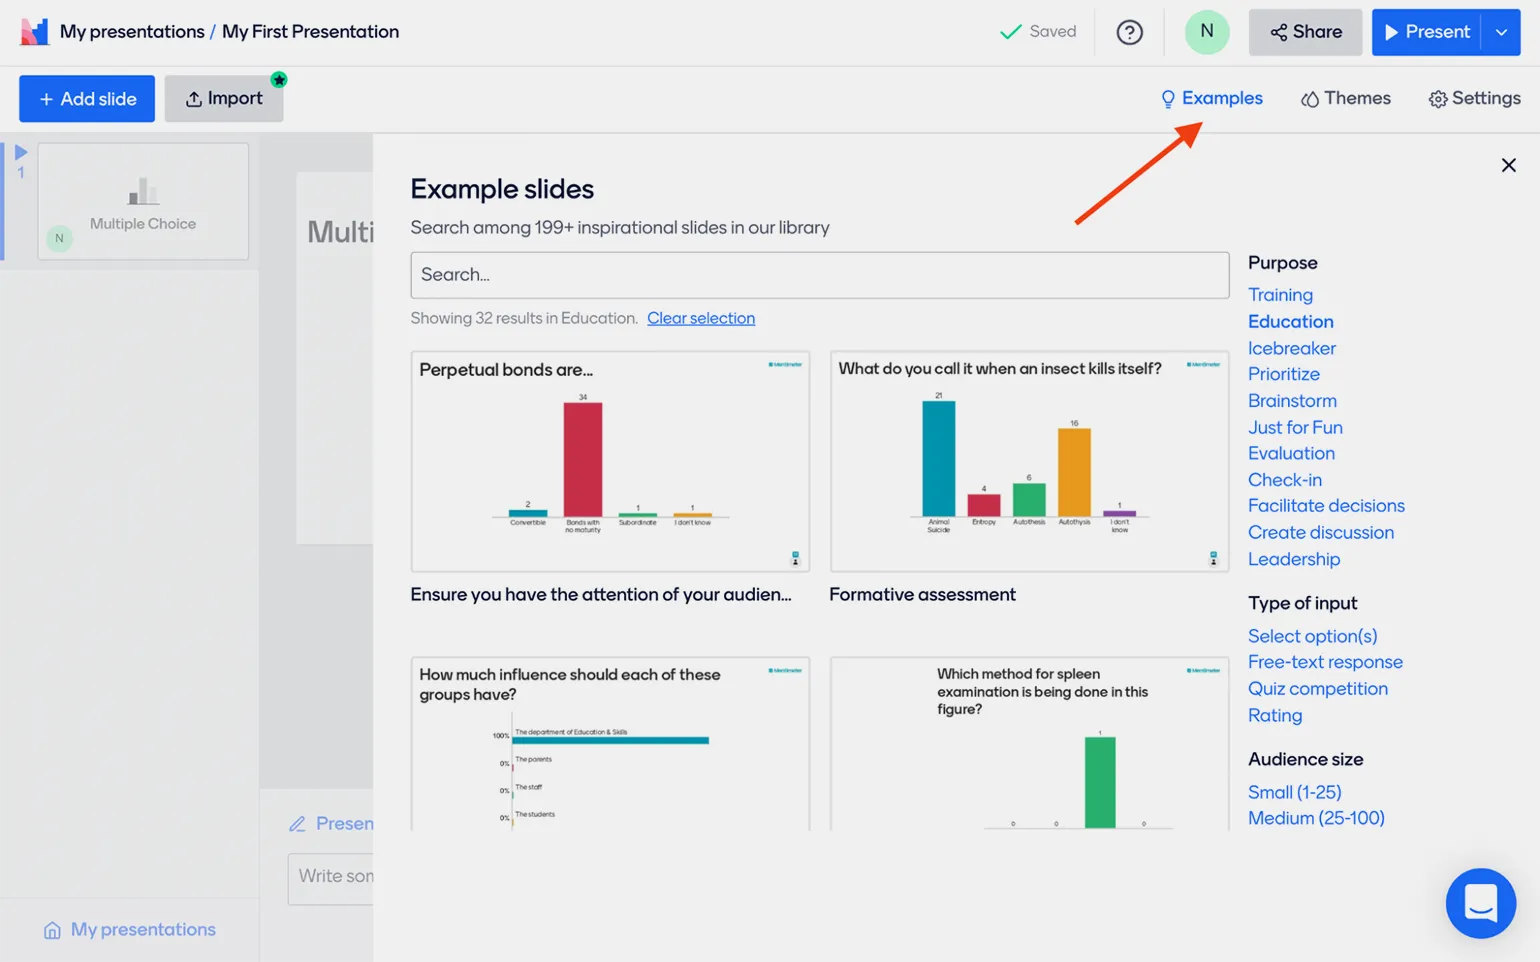The image size is (1540, 962).
Task: Select the Perpetual bonds example slide
Action: coord(609,461)
